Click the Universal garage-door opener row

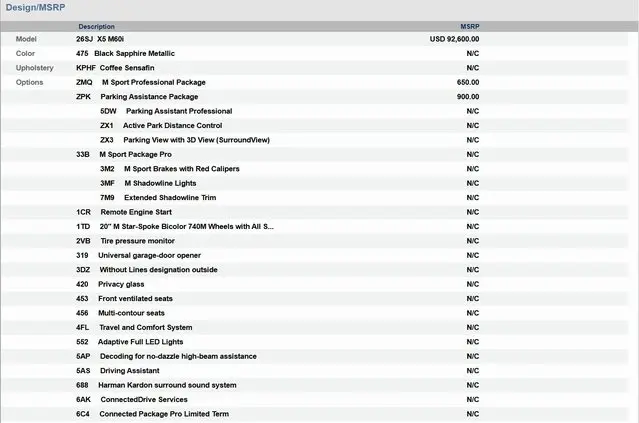(149, 256)
